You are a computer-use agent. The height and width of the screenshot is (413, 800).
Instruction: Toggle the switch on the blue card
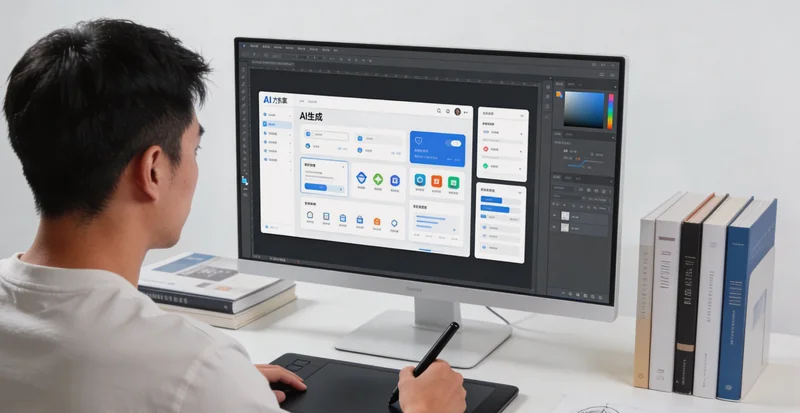click(455, 144)
